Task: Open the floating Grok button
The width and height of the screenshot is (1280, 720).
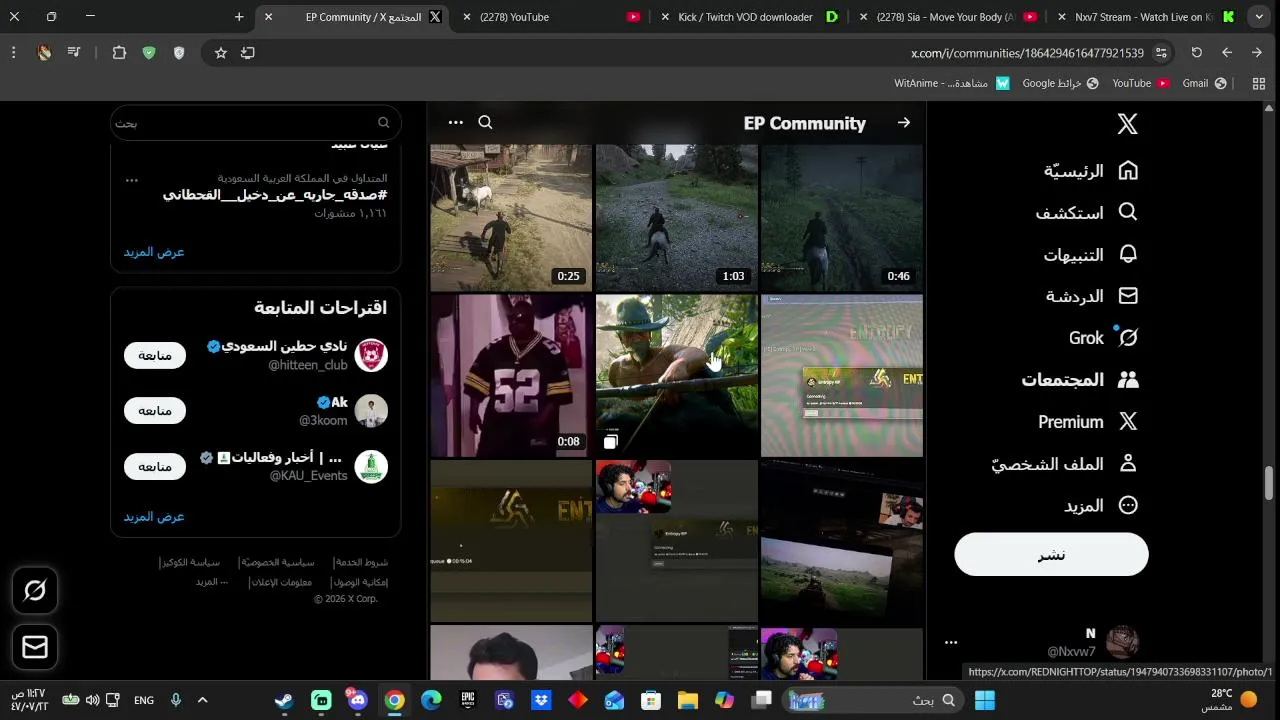Action: point(35,591)
